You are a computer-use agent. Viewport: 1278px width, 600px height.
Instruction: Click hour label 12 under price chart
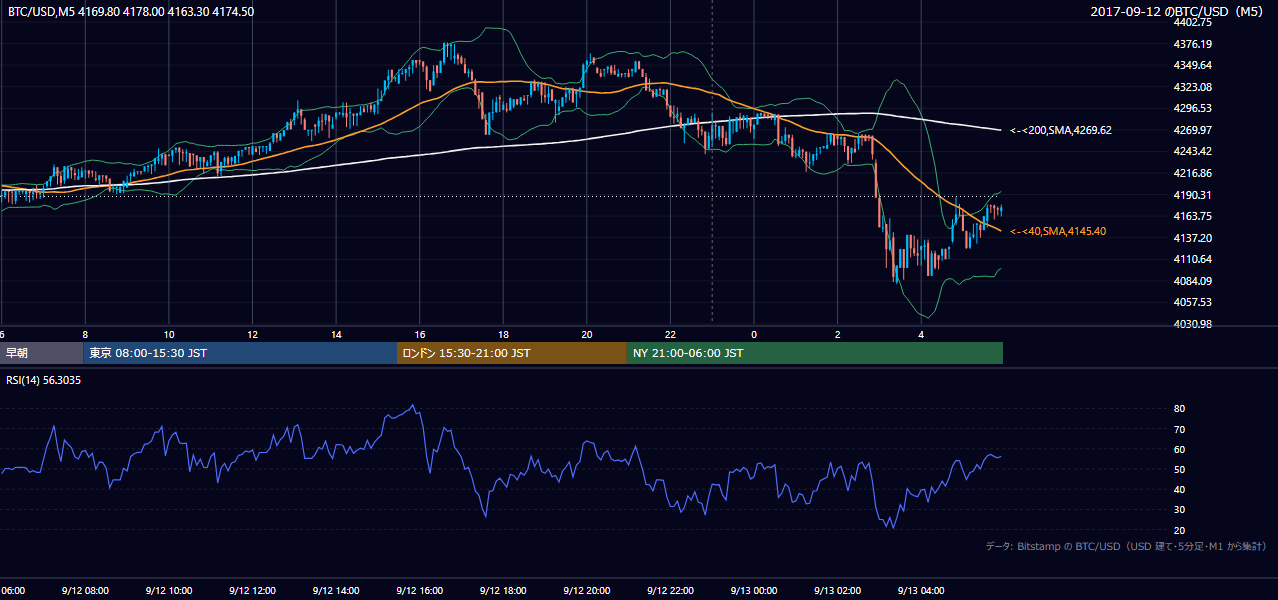pyautogui.click(x=253, y=335)
